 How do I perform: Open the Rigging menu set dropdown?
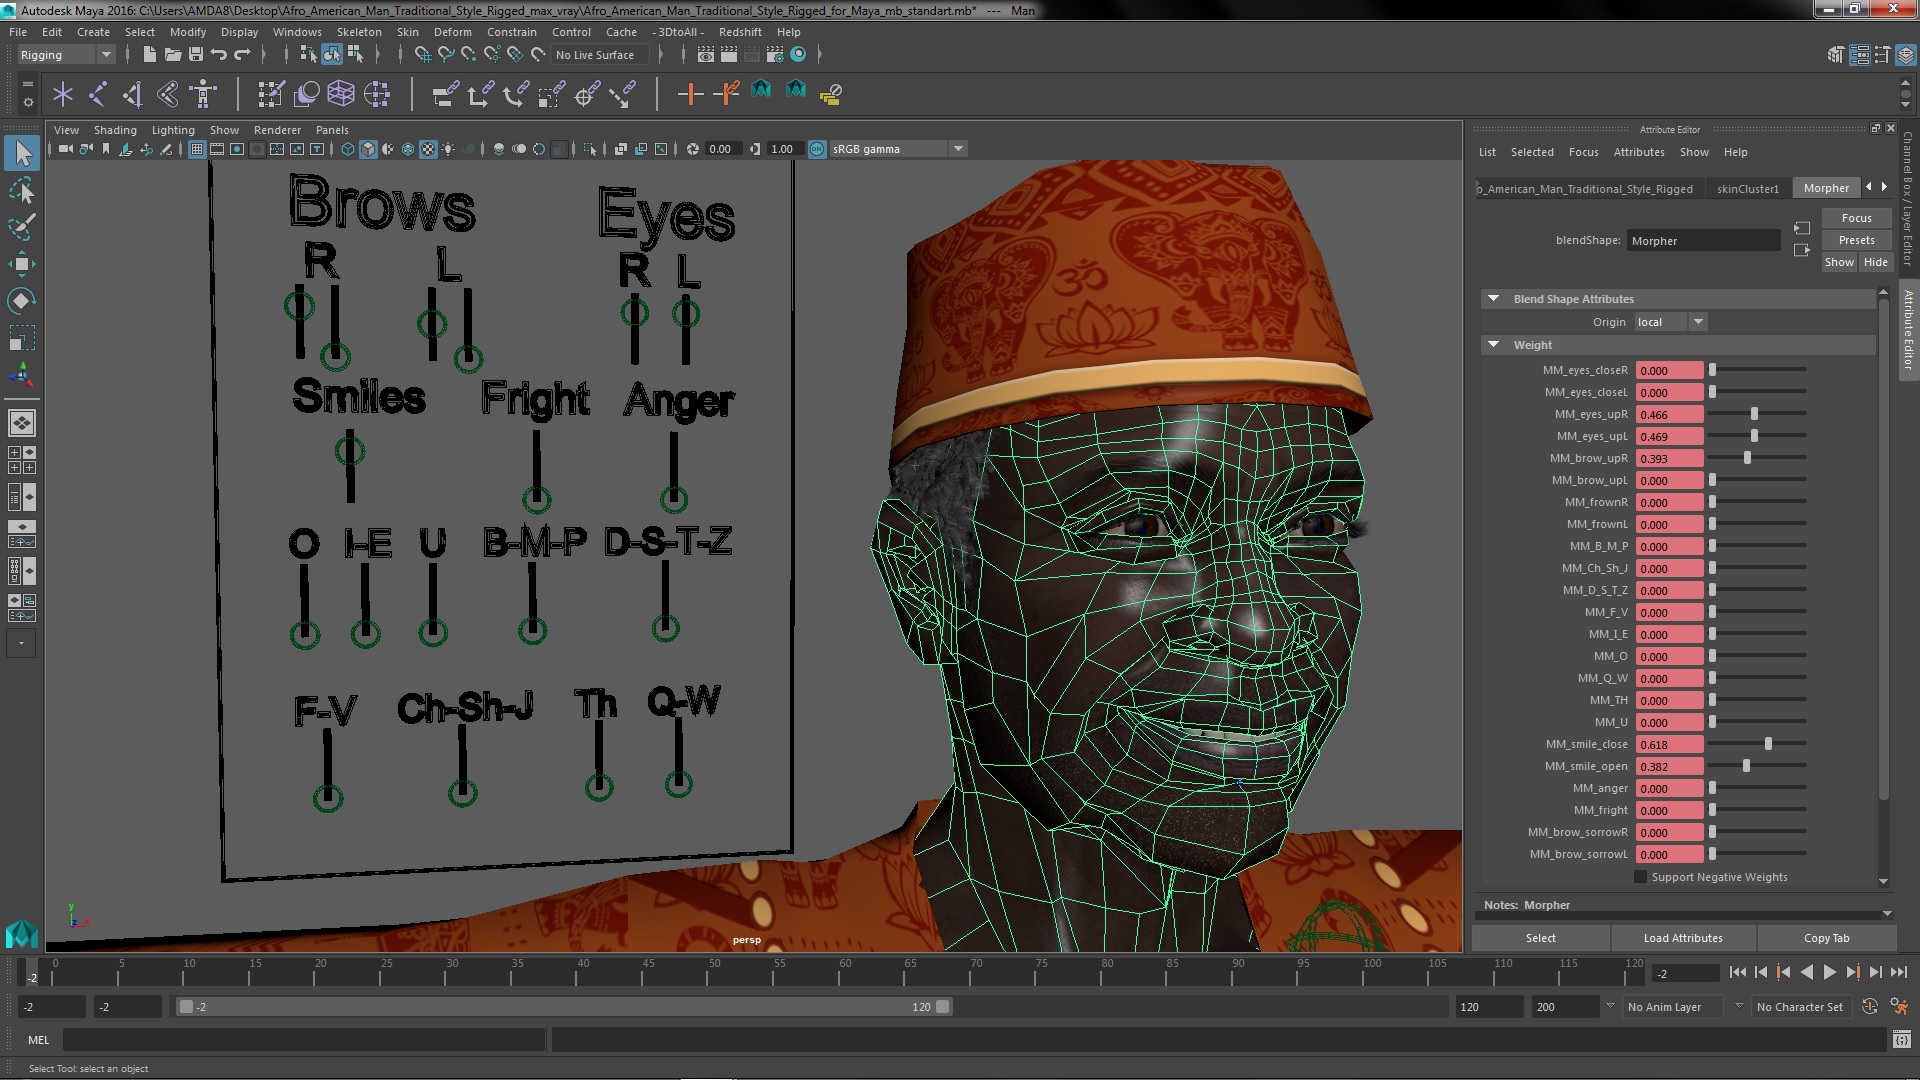pyautogui.click(x=66, y=55)
